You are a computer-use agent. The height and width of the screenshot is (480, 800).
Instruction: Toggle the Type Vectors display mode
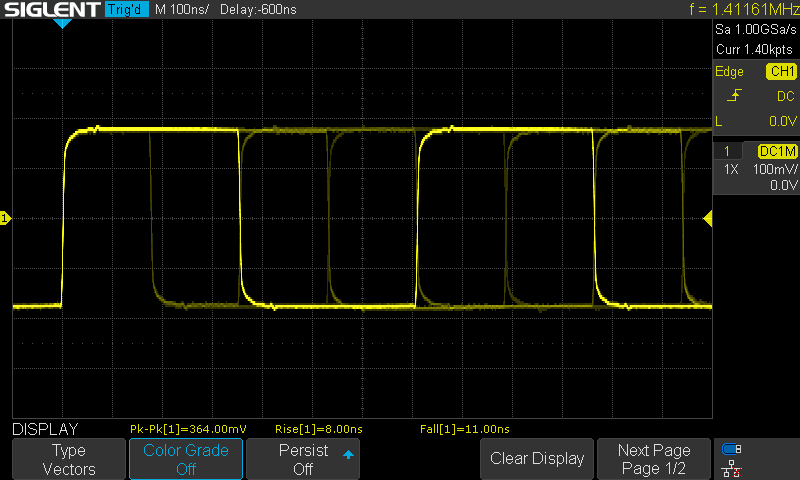coord(69,459)
